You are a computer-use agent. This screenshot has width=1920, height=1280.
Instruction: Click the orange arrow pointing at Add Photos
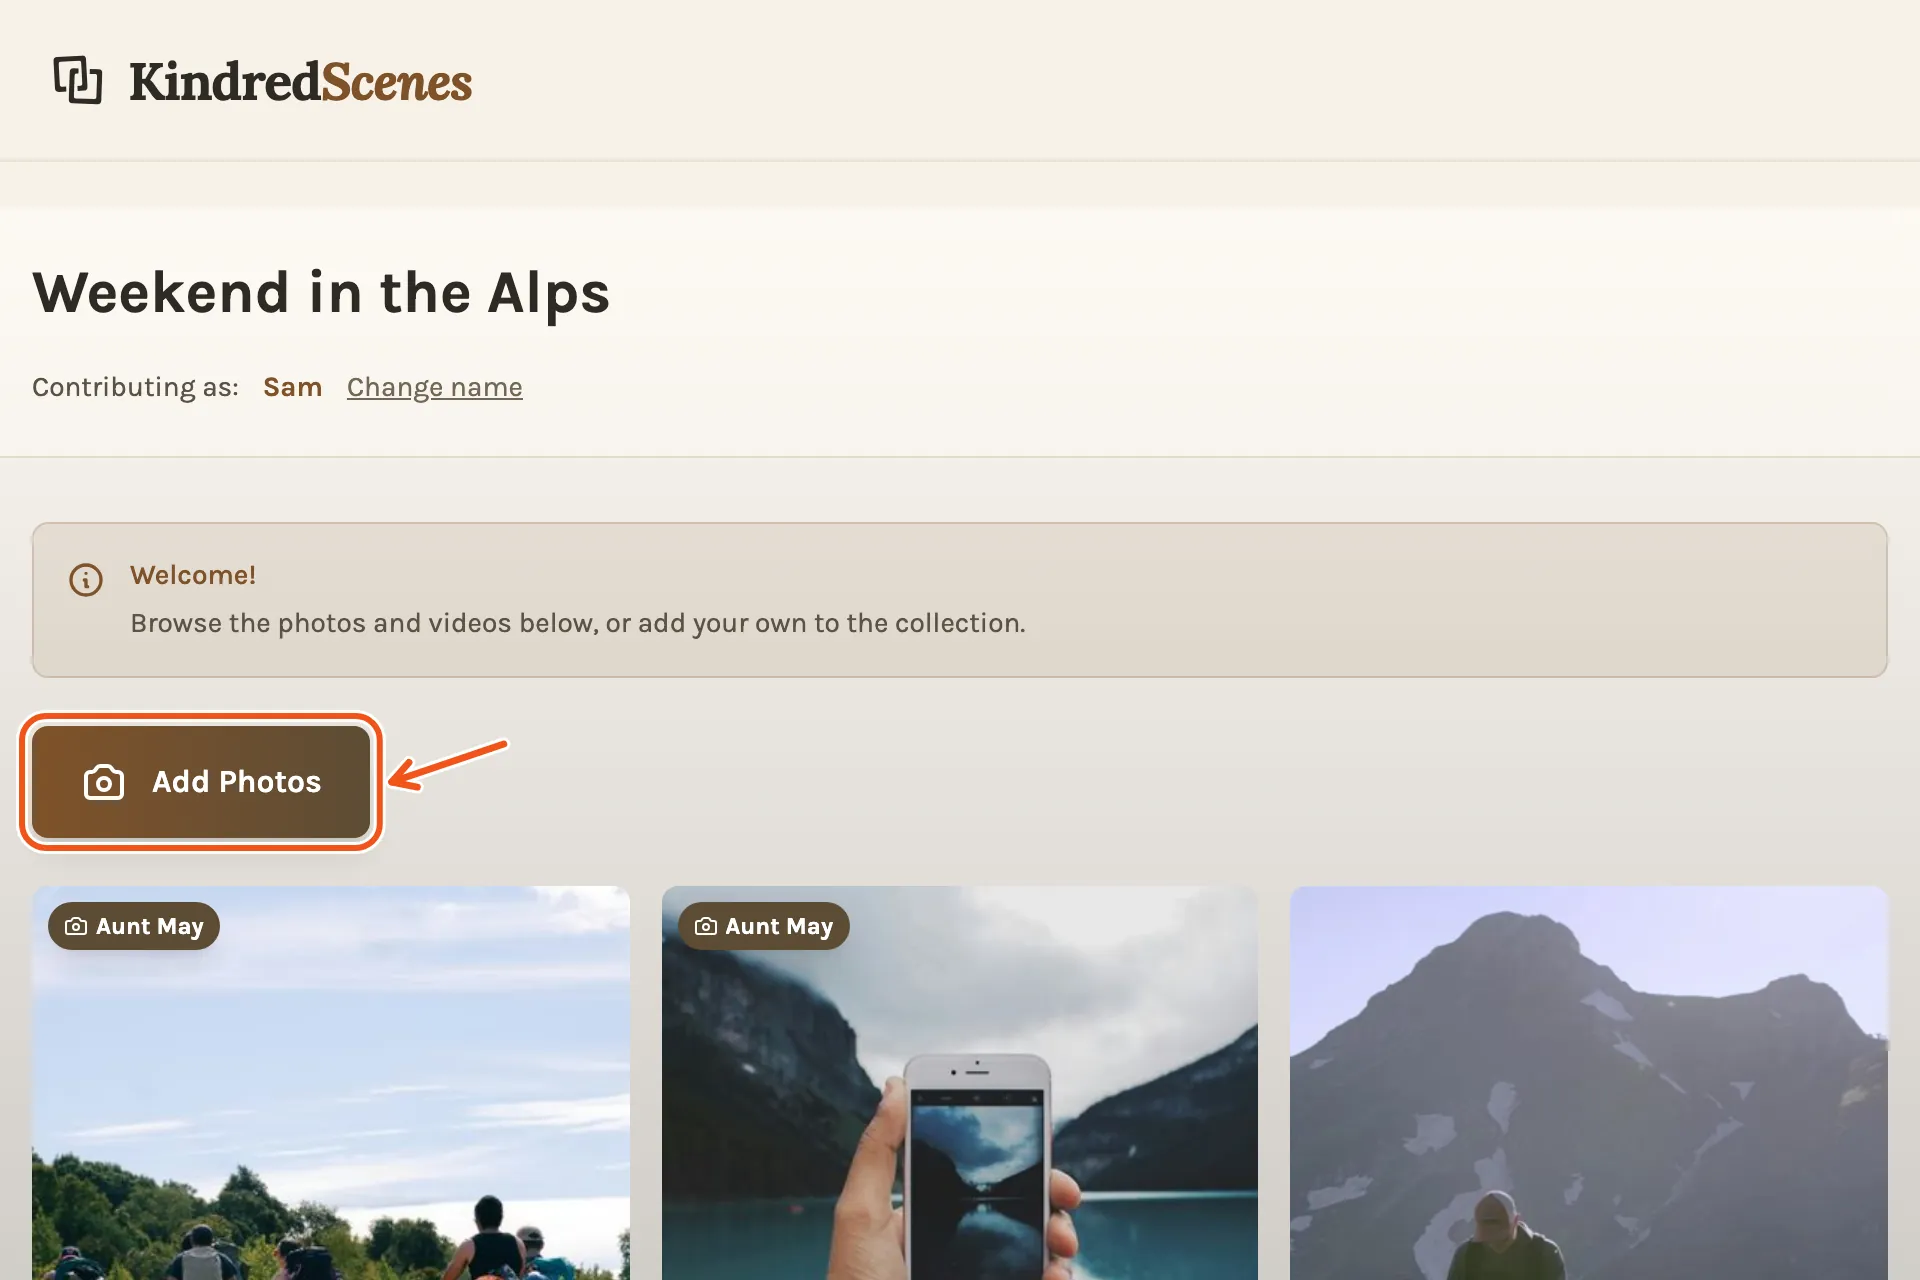tap(448, 765)
